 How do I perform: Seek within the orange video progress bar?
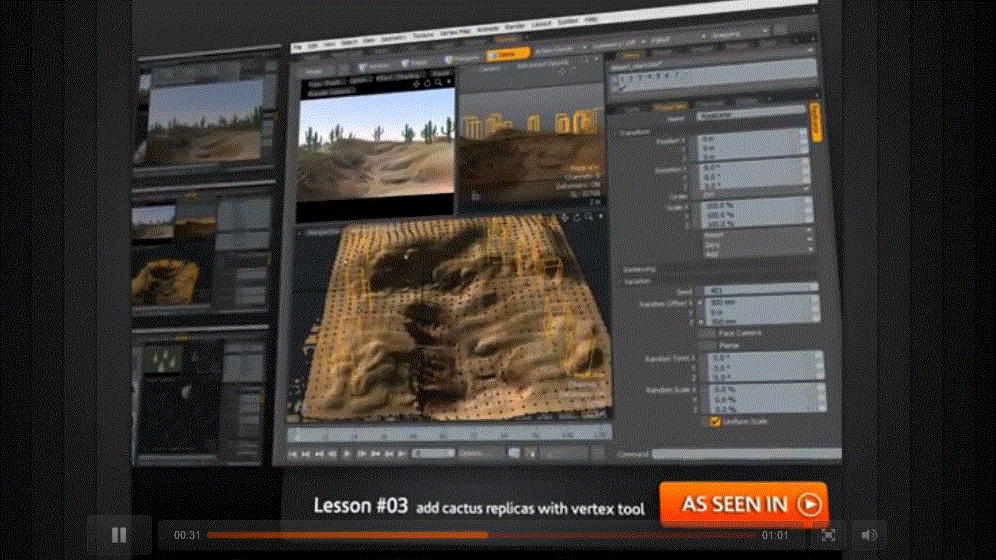pyautogui.click(x=483, y=535)
